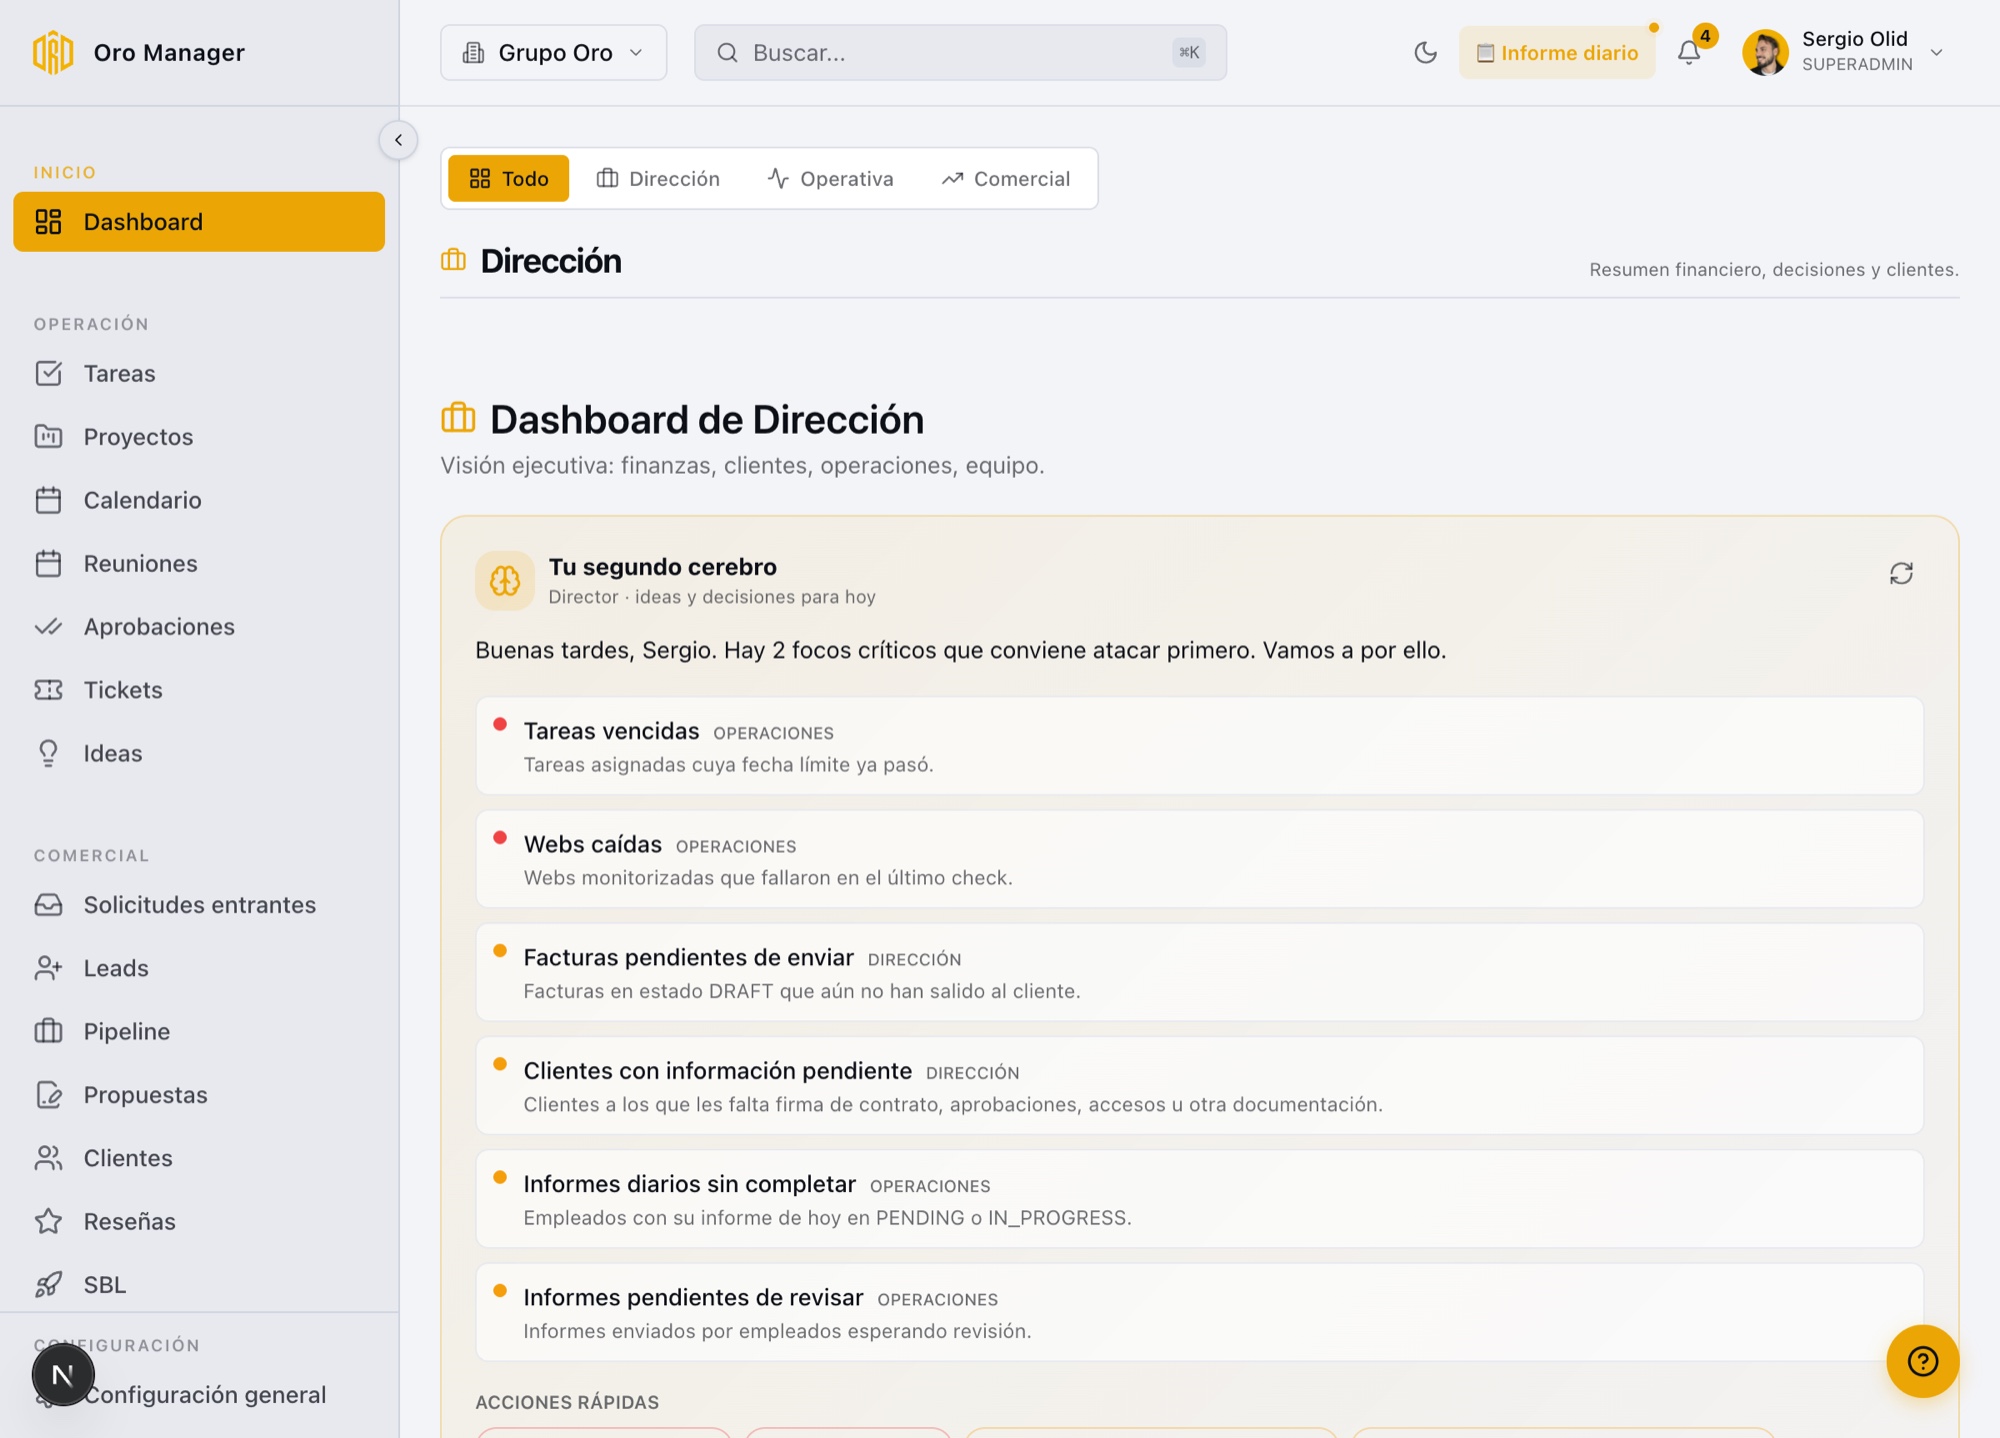Open Informes pendientes de revisar card

point(1199,1311)
